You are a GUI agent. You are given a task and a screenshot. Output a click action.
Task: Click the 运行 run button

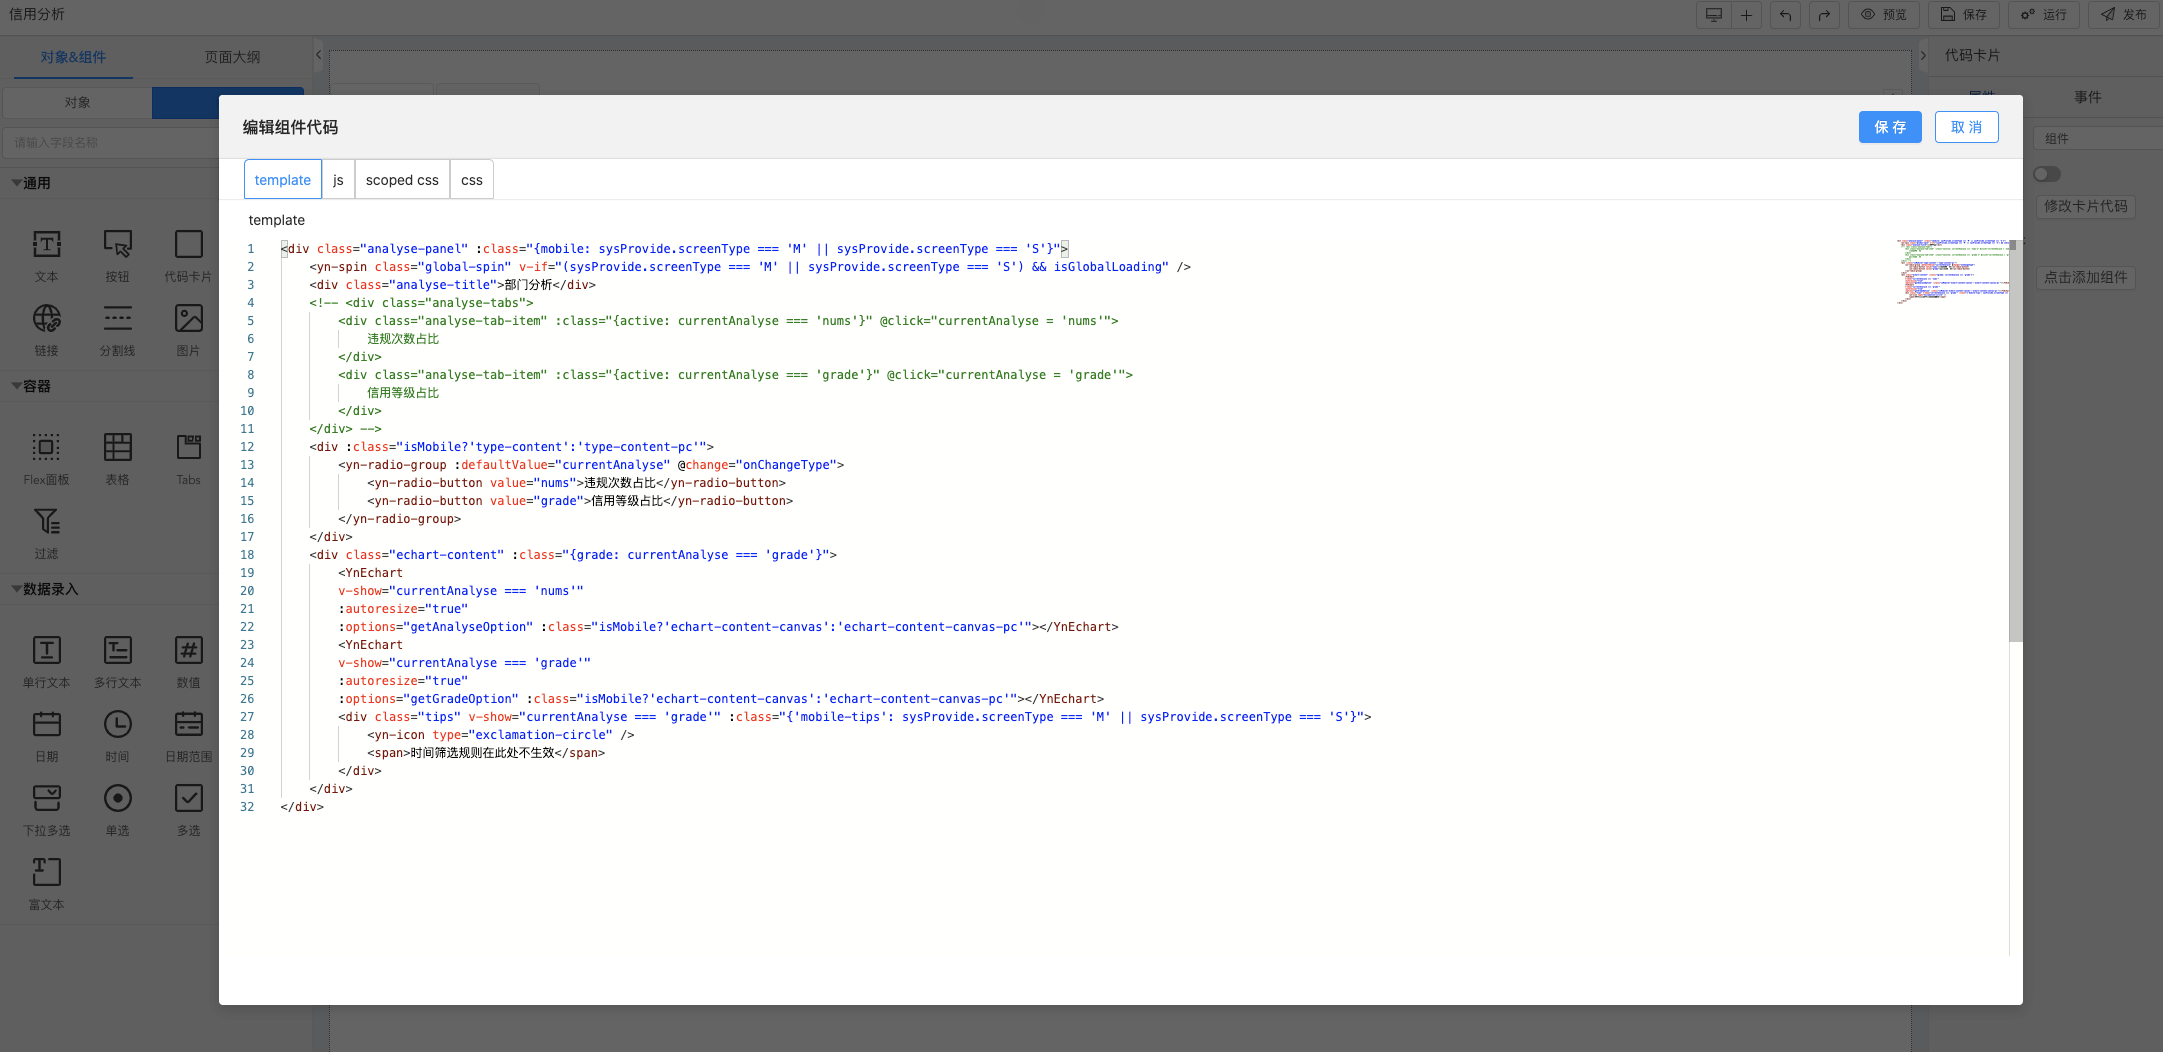tap(2044, 15)
